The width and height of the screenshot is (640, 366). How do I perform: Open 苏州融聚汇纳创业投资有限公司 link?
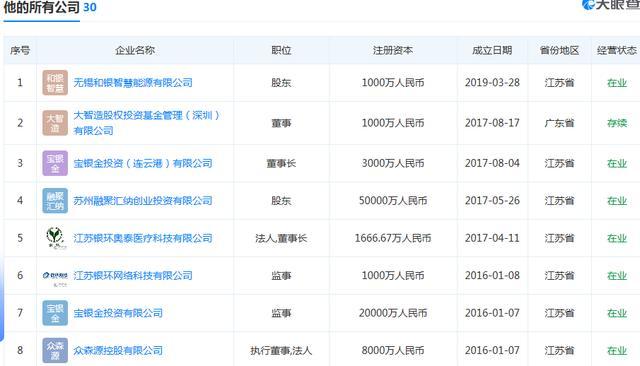[x=143, y=201]
